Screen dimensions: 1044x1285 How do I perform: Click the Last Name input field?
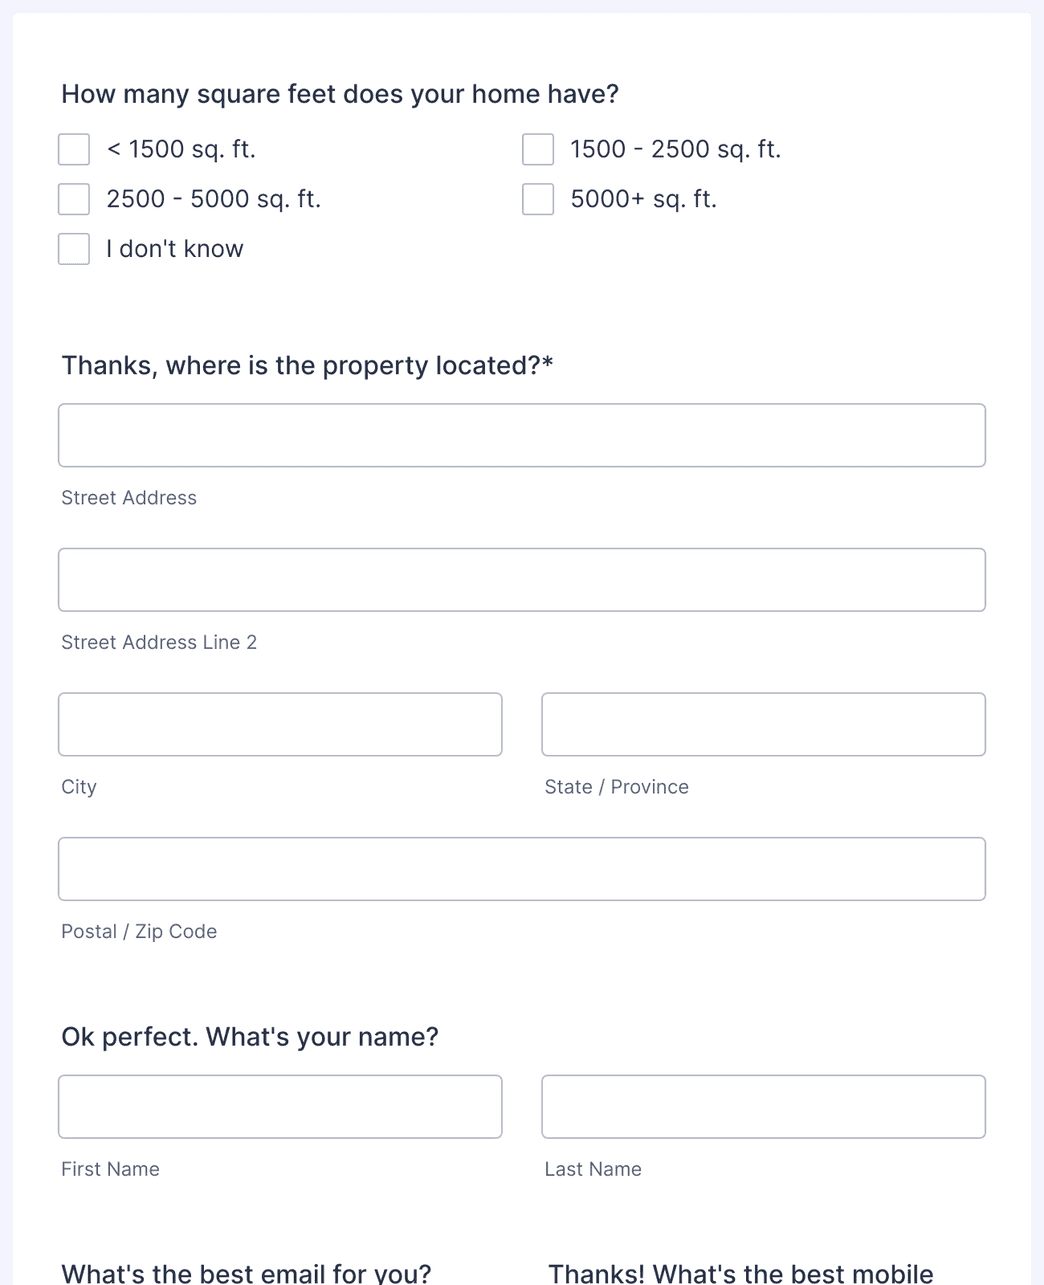click(763, 1106)
